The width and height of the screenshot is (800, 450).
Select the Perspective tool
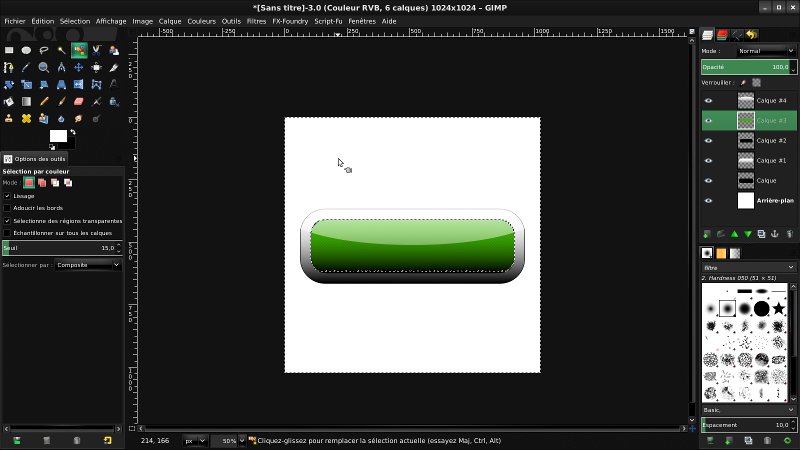61,84
